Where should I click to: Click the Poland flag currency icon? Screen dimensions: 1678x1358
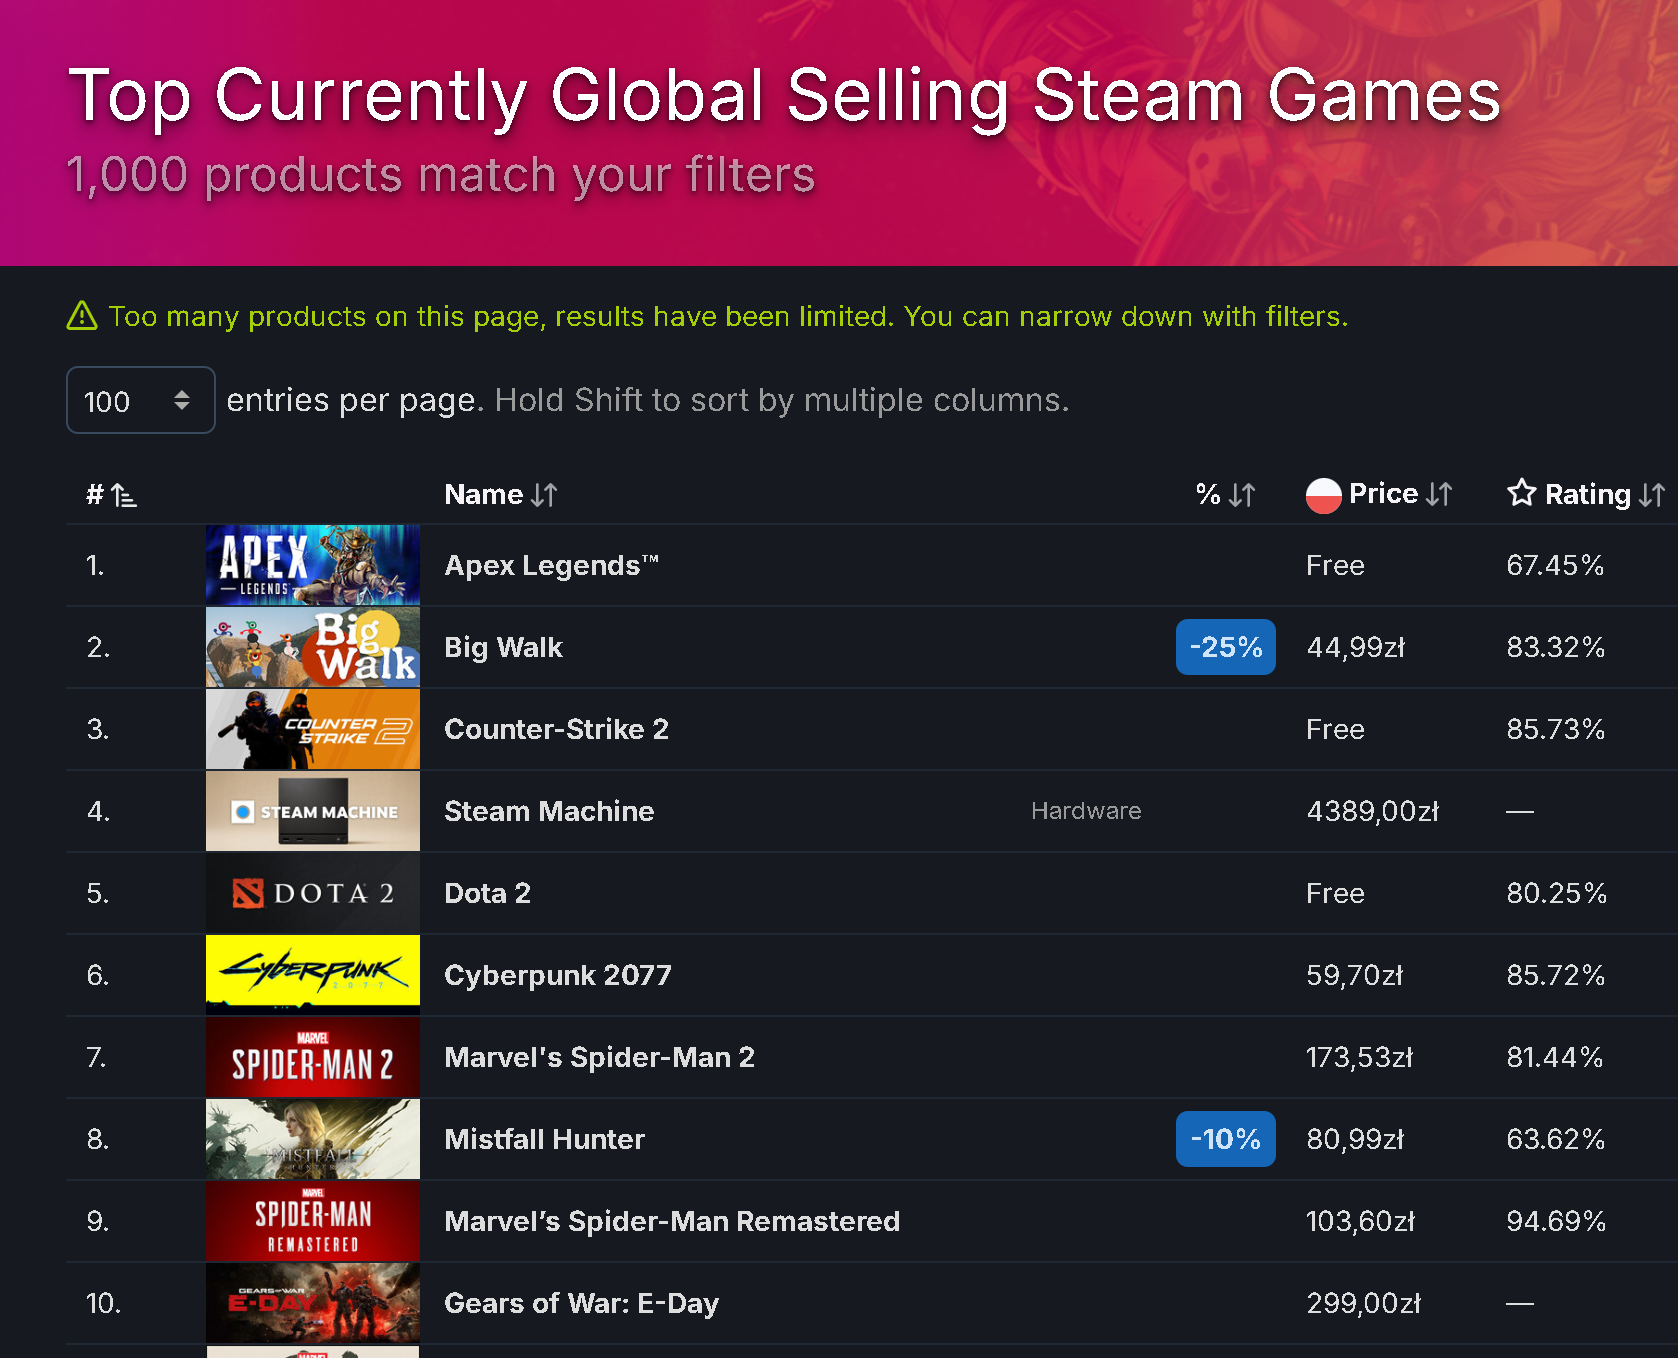(x=1323, y=495)
